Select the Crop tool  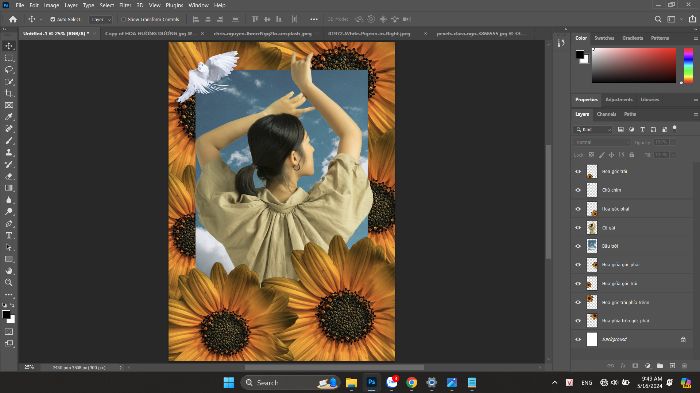(x=9, y=93)
